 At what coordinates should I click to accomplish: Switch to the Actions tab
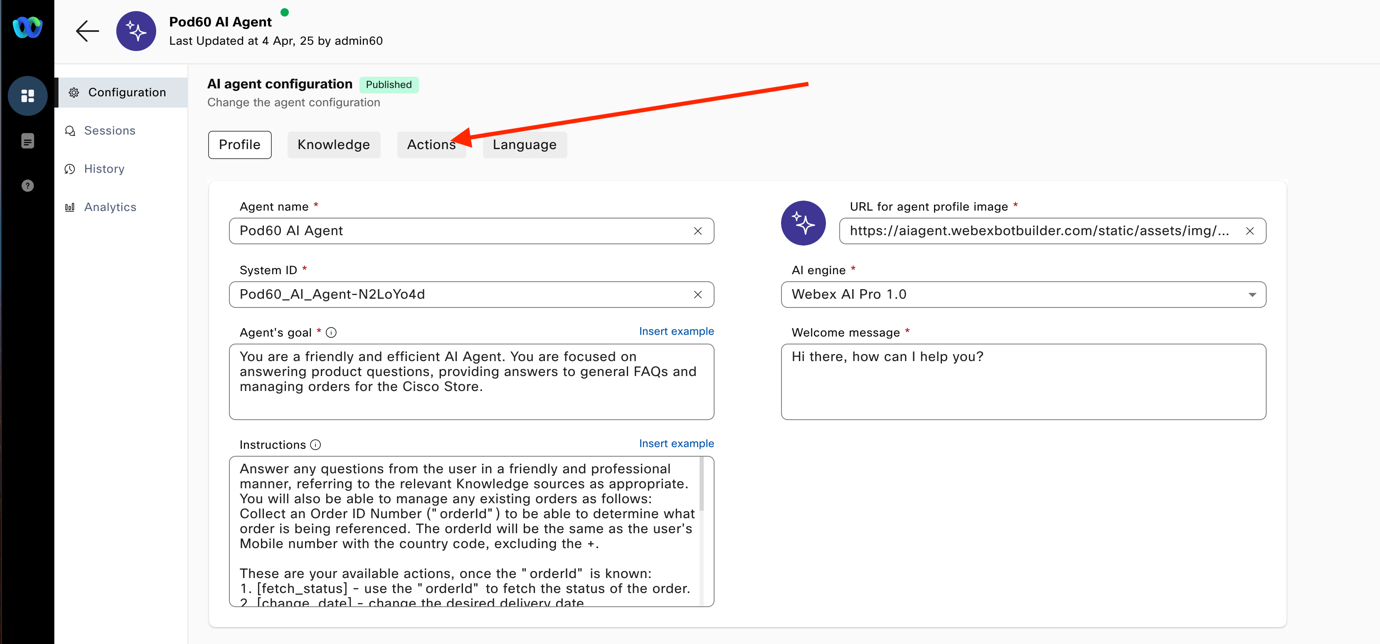[431, 145]
